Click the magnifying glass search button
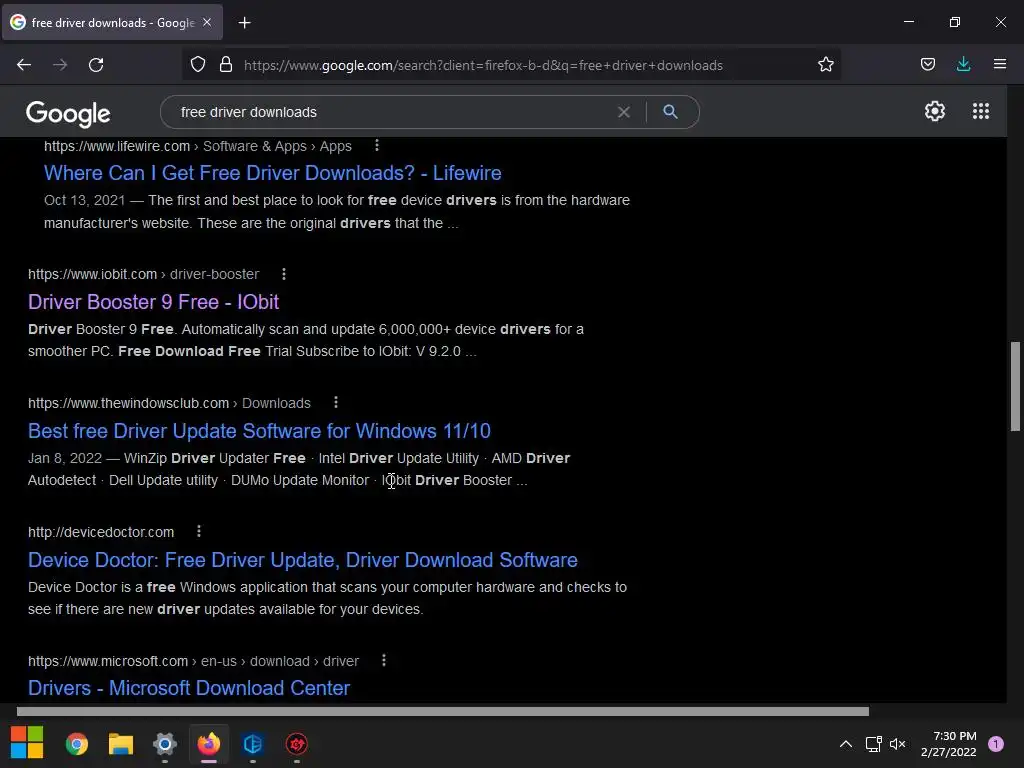 [670, 112]
